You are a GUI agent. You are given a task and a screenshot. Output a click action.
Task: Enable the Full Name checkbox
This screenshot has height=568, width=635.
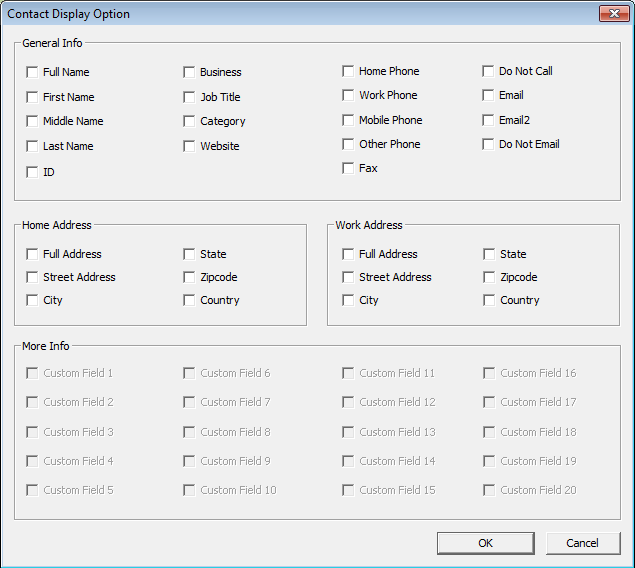[x=33, y=72]
